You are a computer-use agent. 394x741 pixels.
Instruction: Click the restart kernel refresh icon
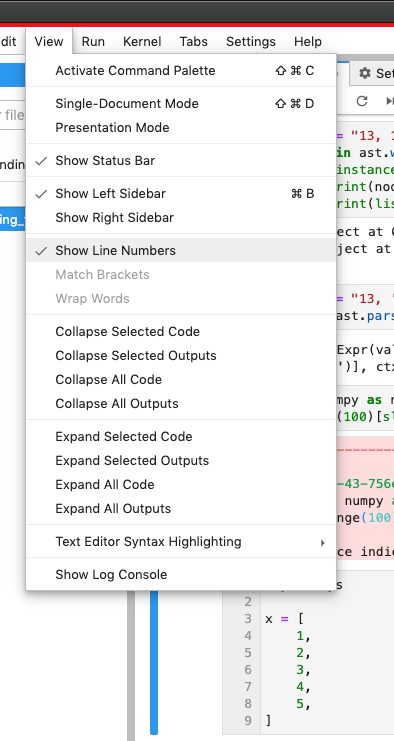coord(362,101)
